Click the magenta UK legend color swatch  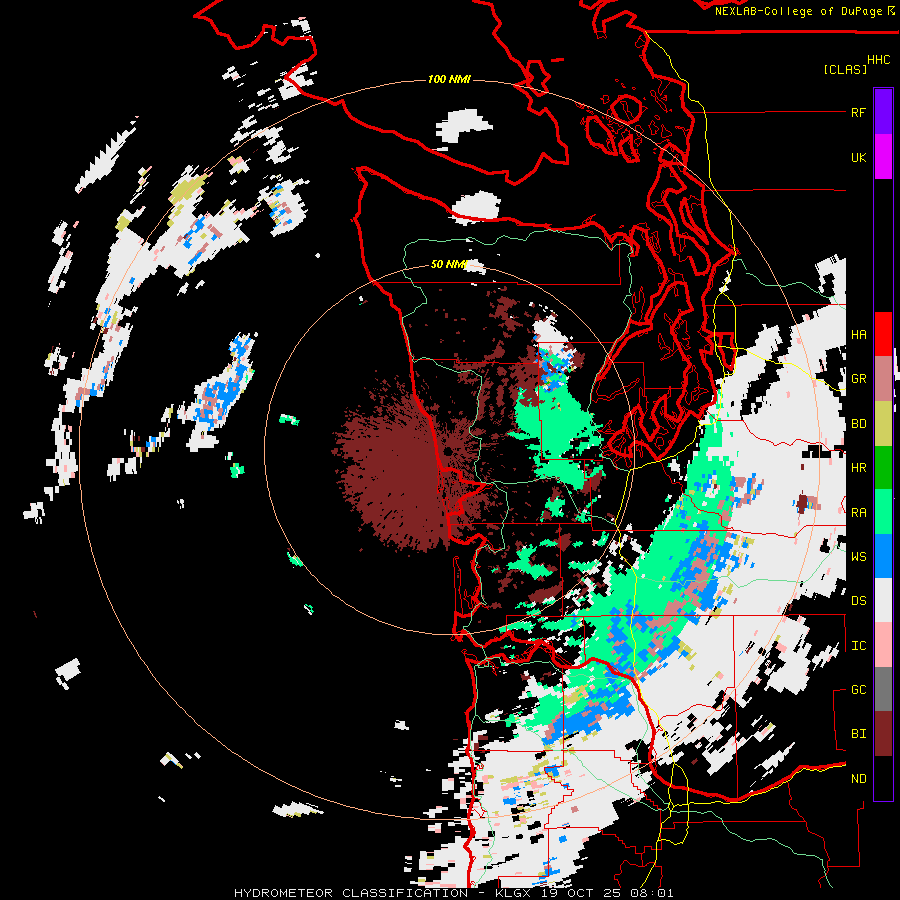883,156
